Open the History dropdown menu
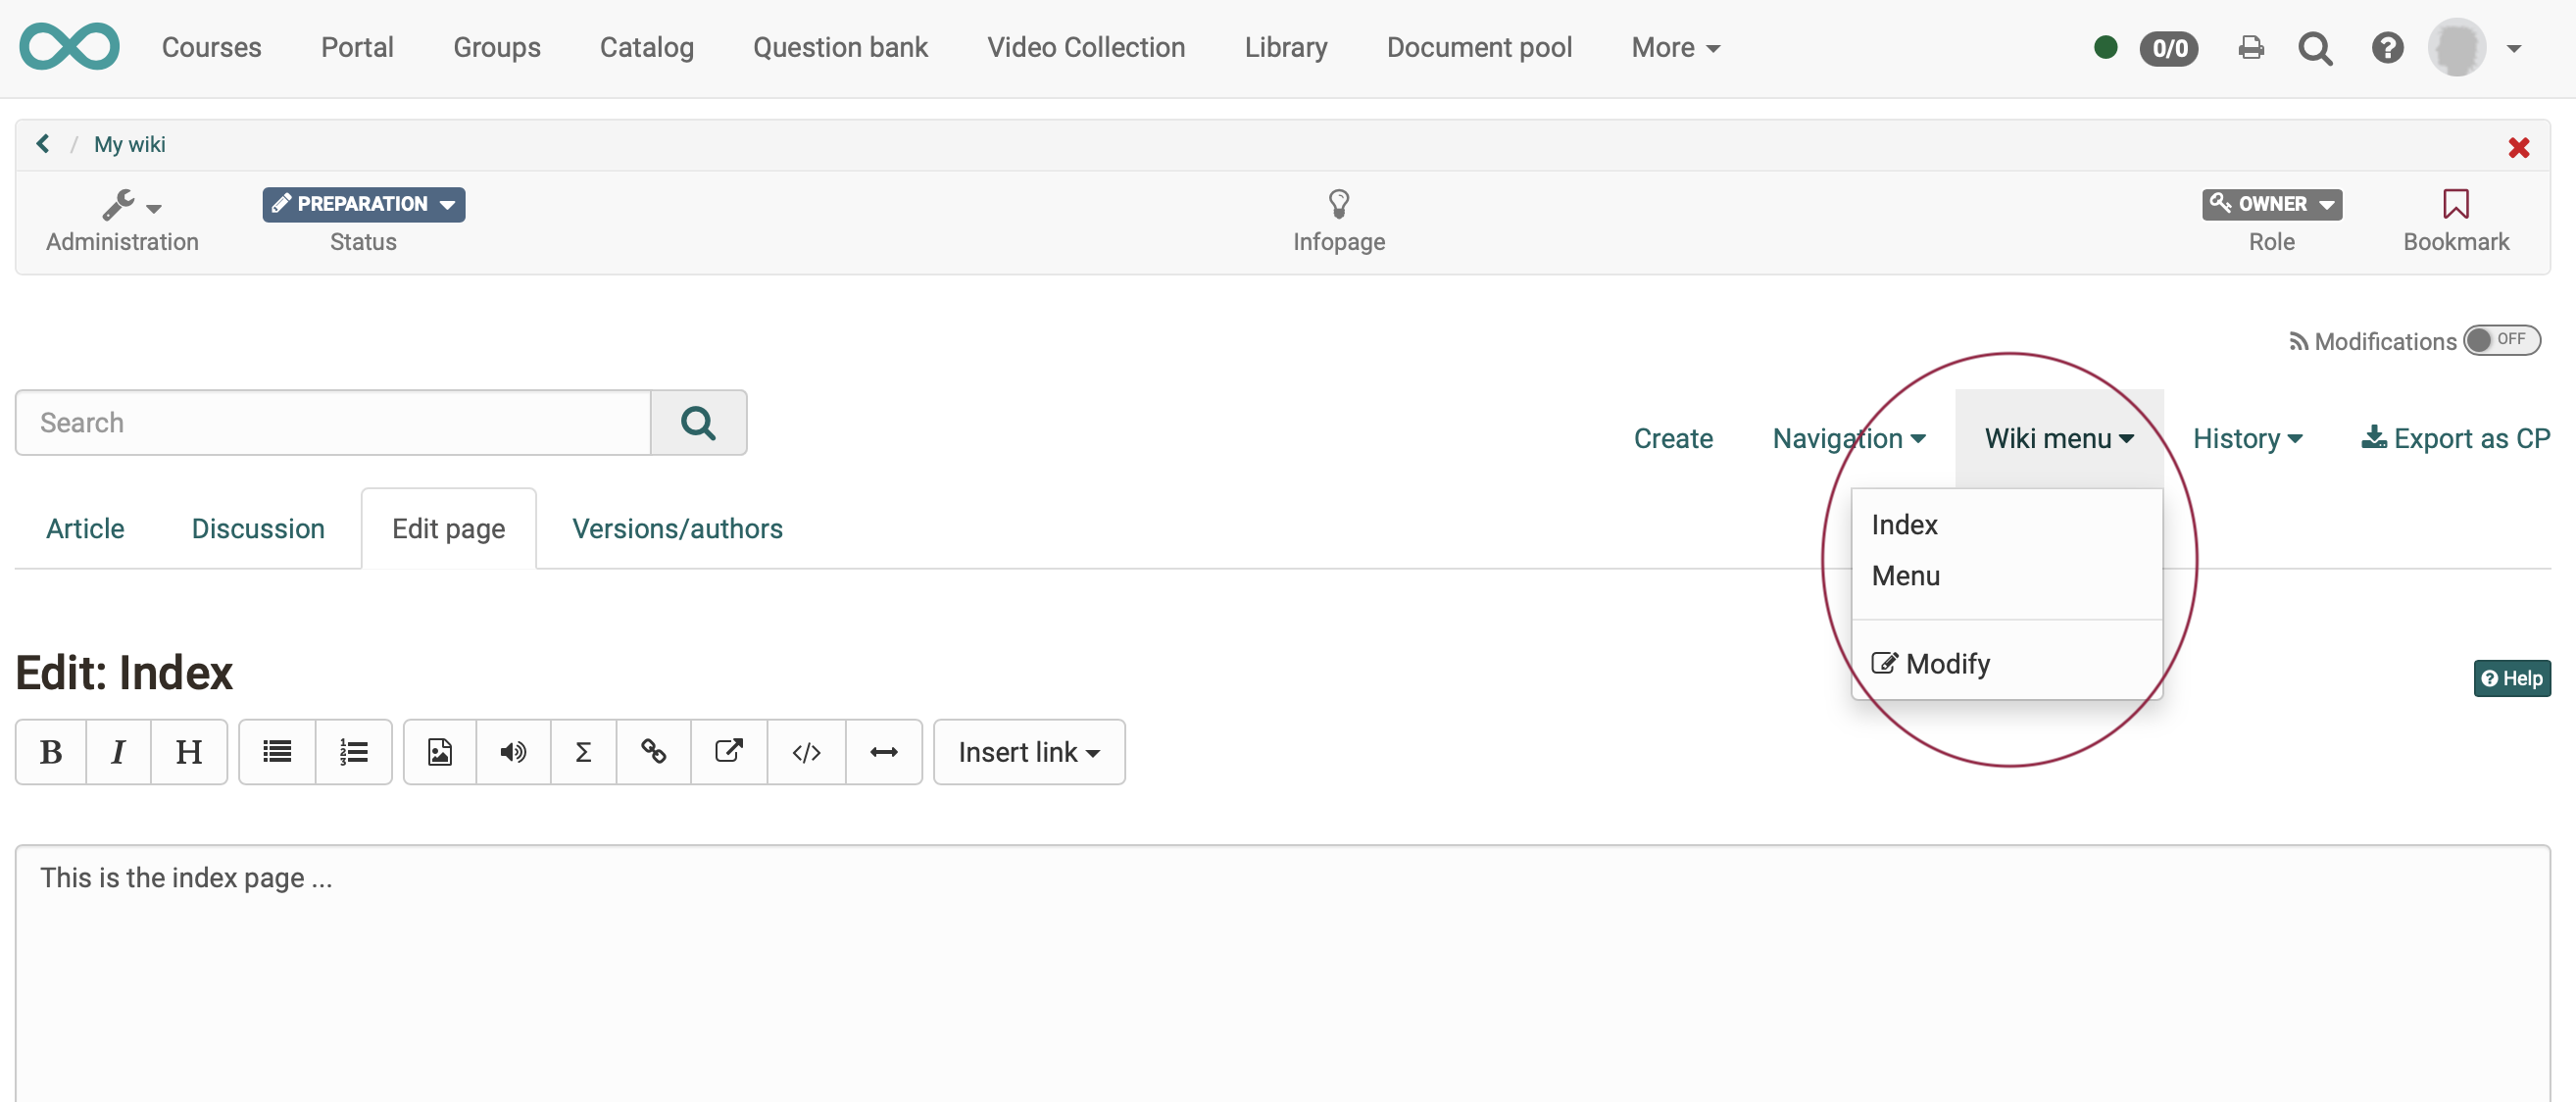The height and width of the screenshot is (1102, 2576). tap(2247, 438)
